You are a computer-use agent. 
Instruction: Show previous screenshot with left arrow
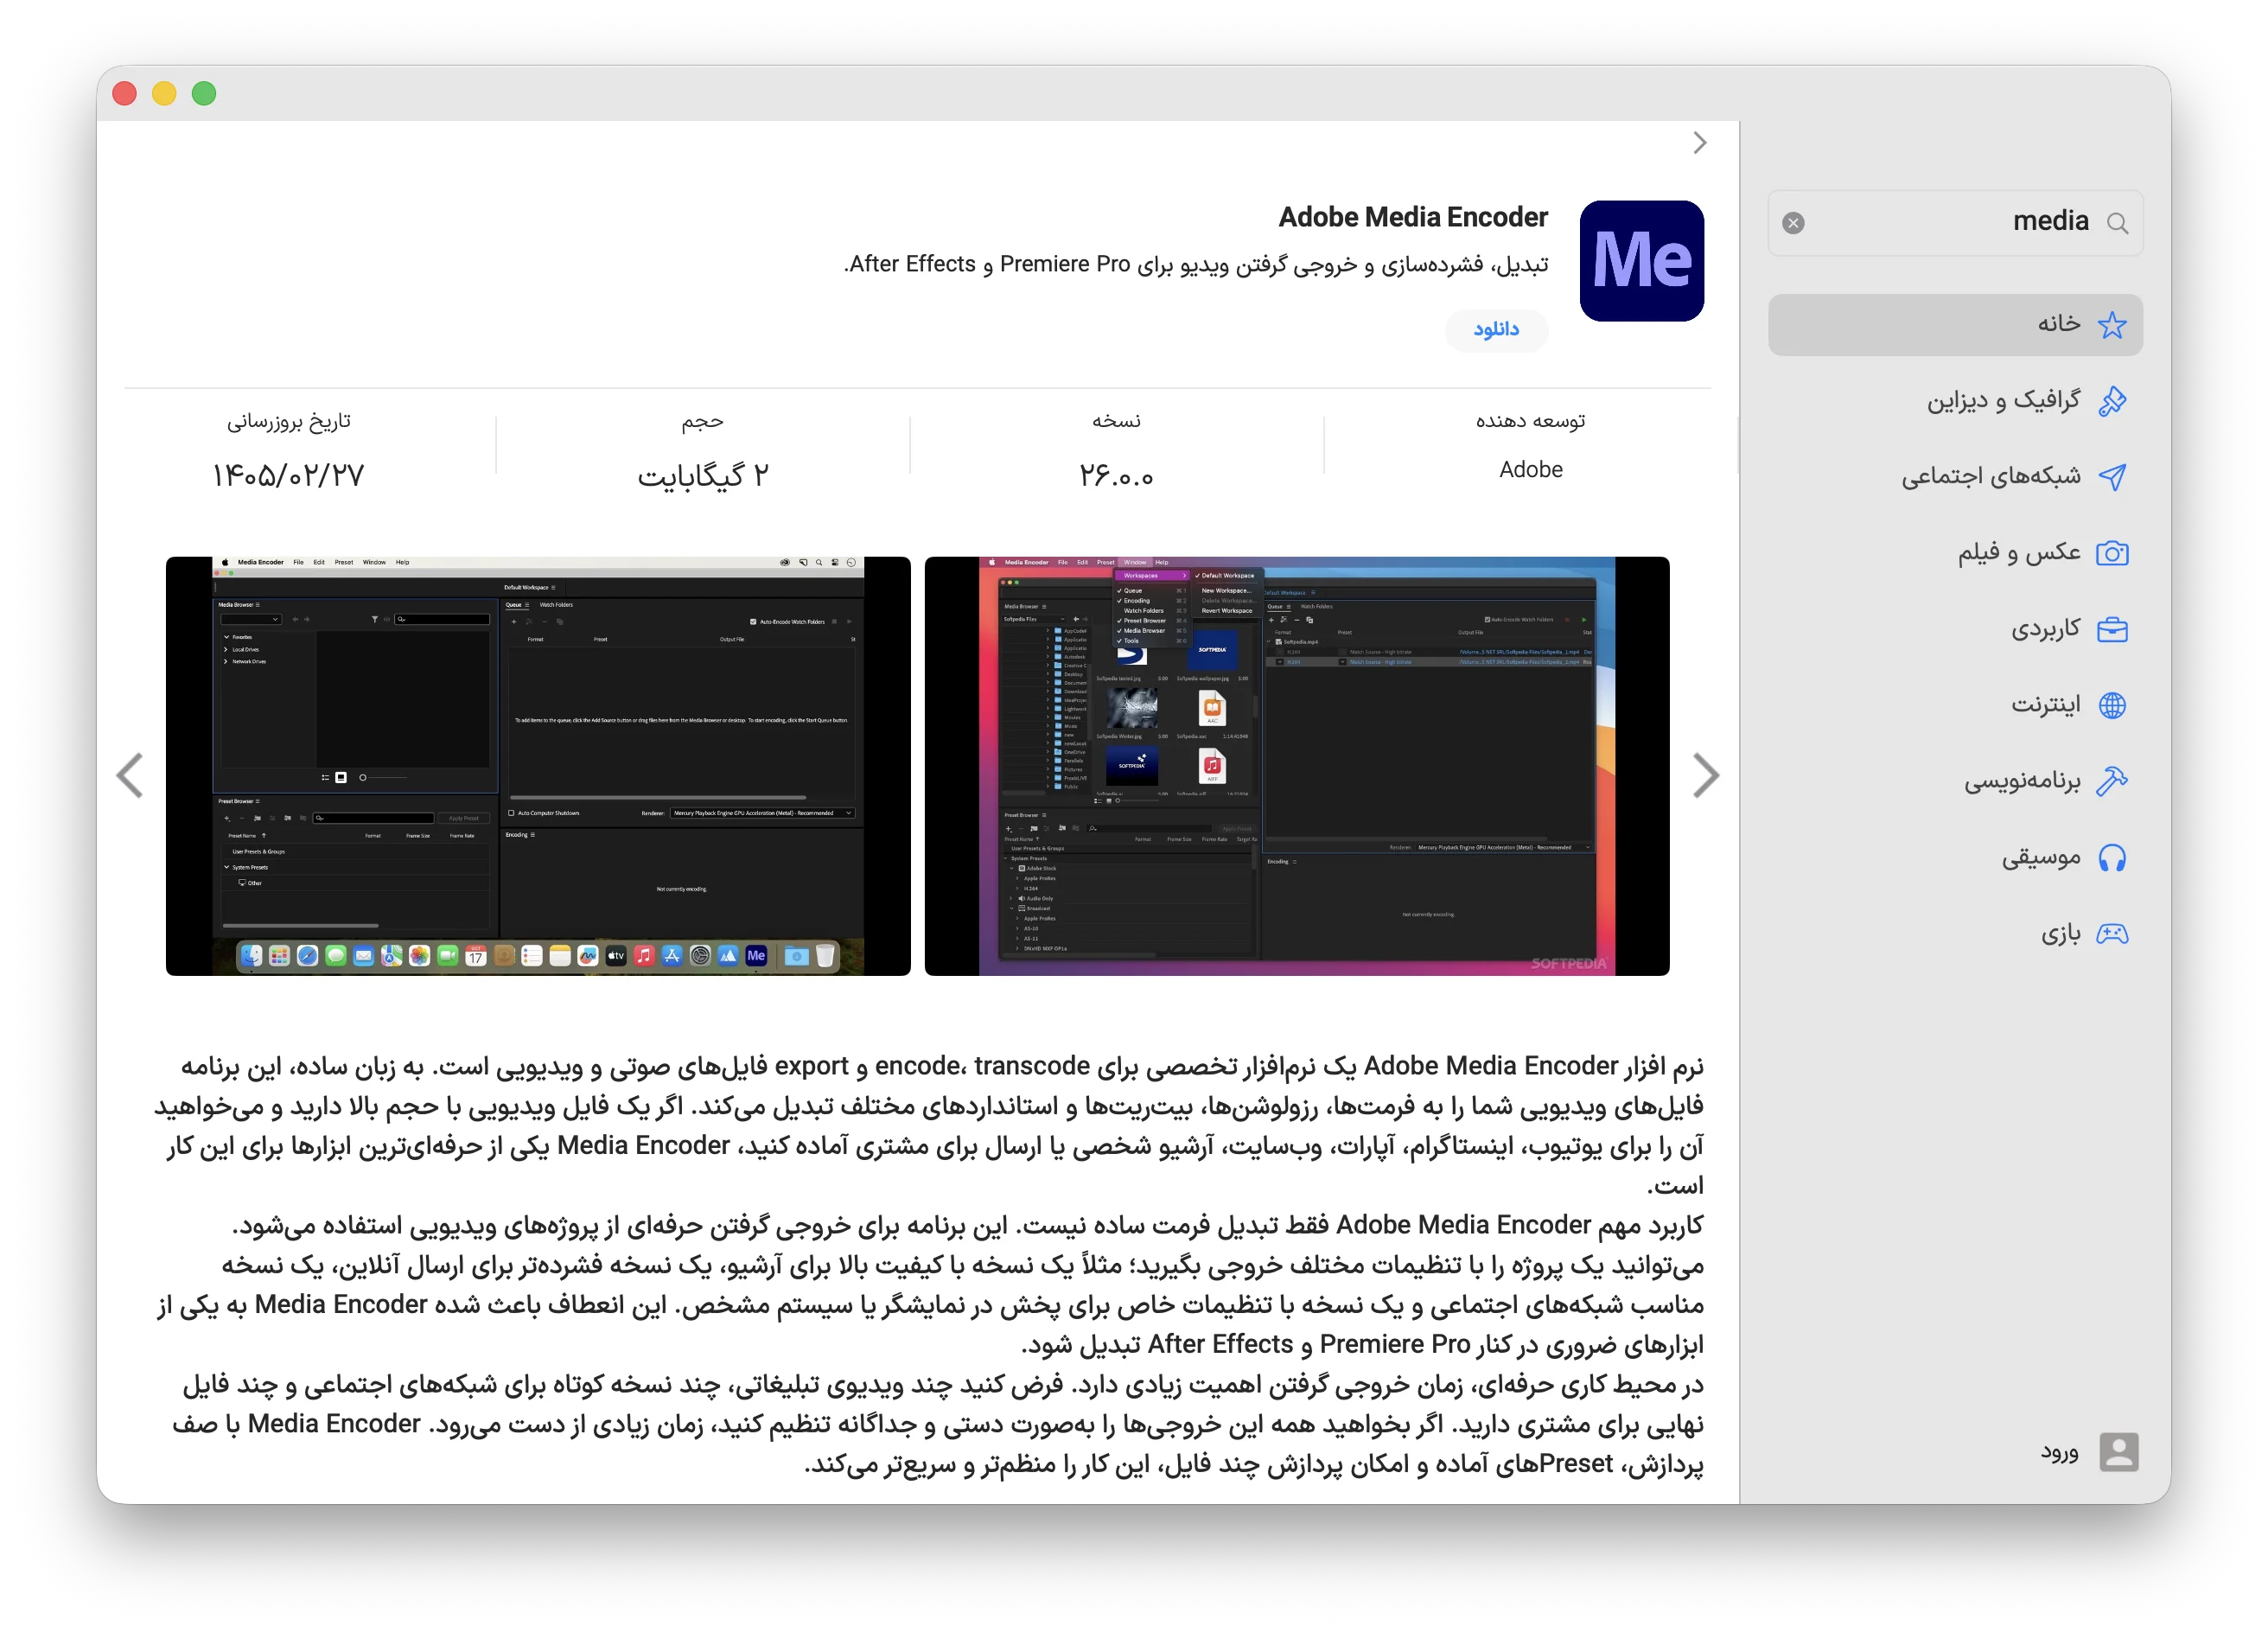tap(130, 776)
